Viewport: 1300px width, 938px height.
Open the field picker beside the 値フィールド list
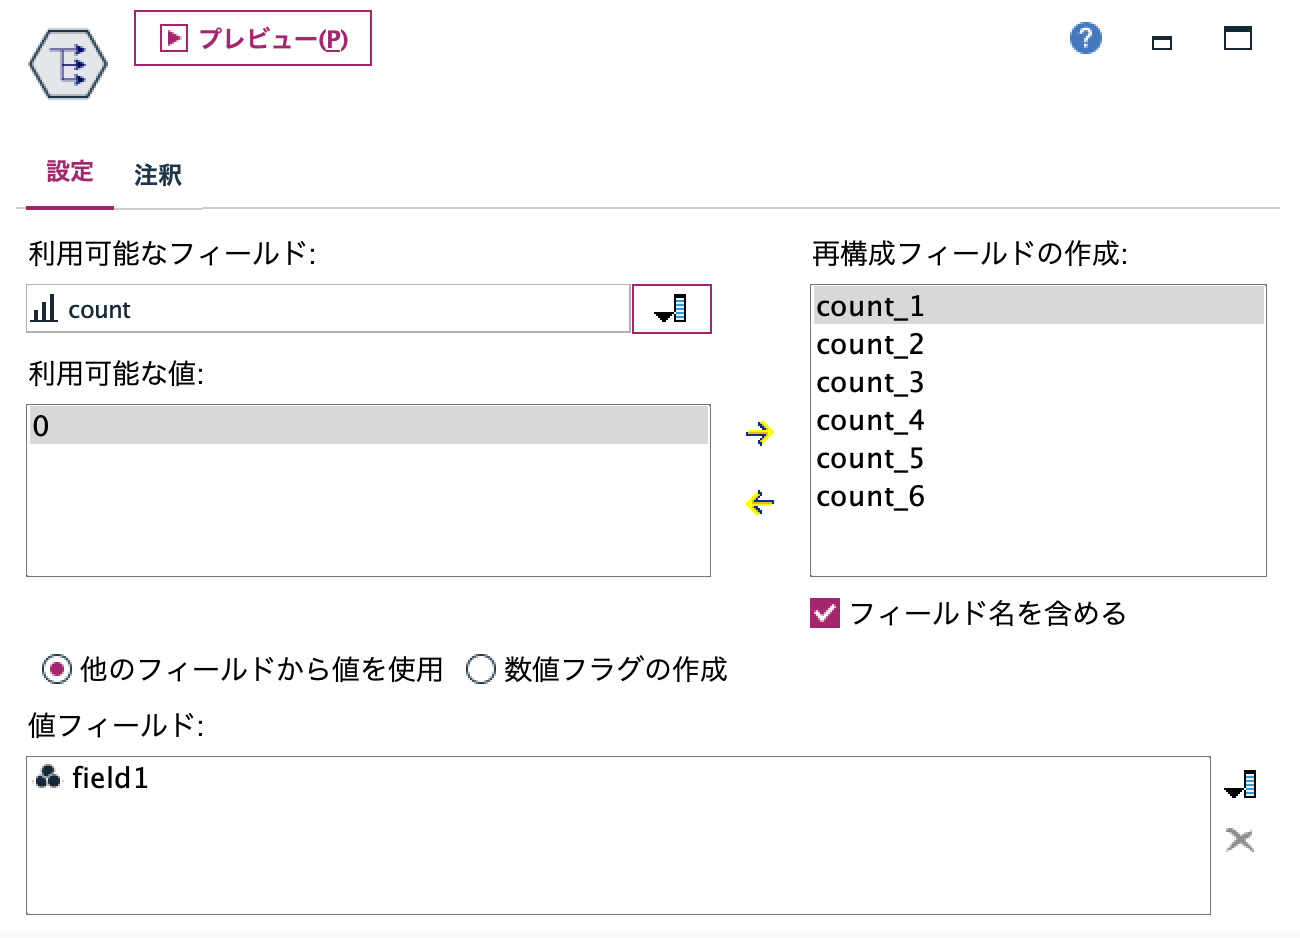click(1240, 784)
